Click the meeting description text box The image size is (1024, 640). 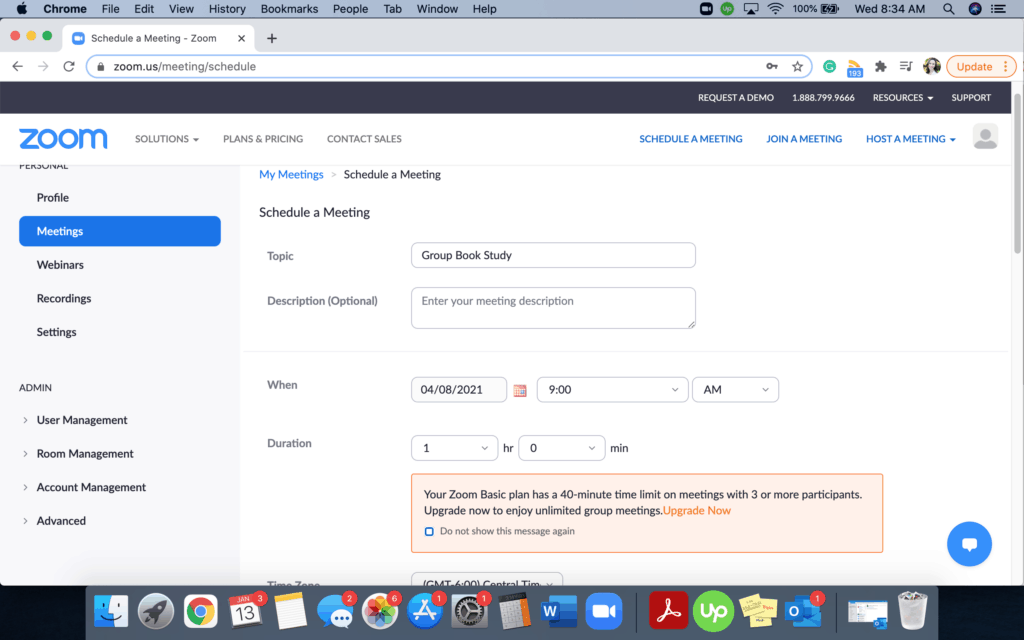click(x=553, y=307)
